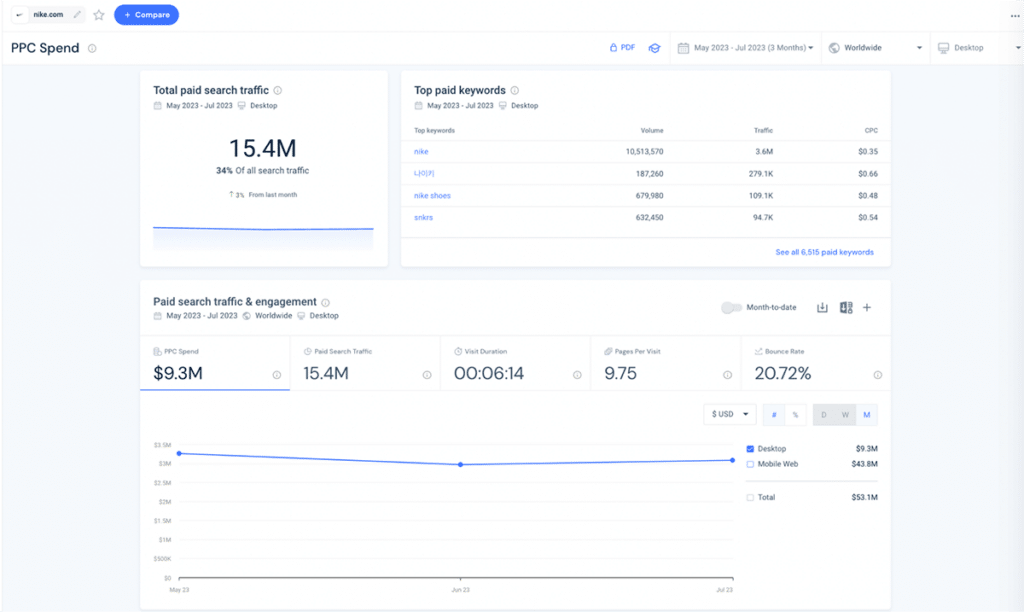1024x612 pixels.
Task: Set chart granularity to monthly (M)
Action: [x=867, y=415]
